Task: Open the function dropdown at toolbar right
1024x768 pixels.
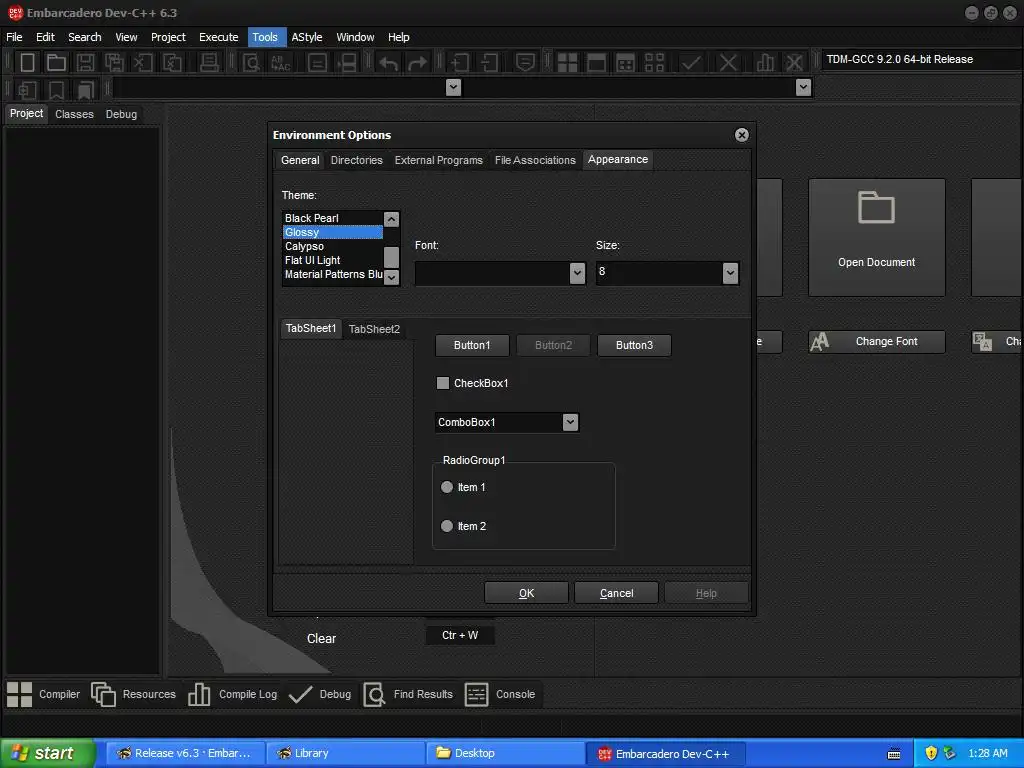Action: [x=803, y=88]
